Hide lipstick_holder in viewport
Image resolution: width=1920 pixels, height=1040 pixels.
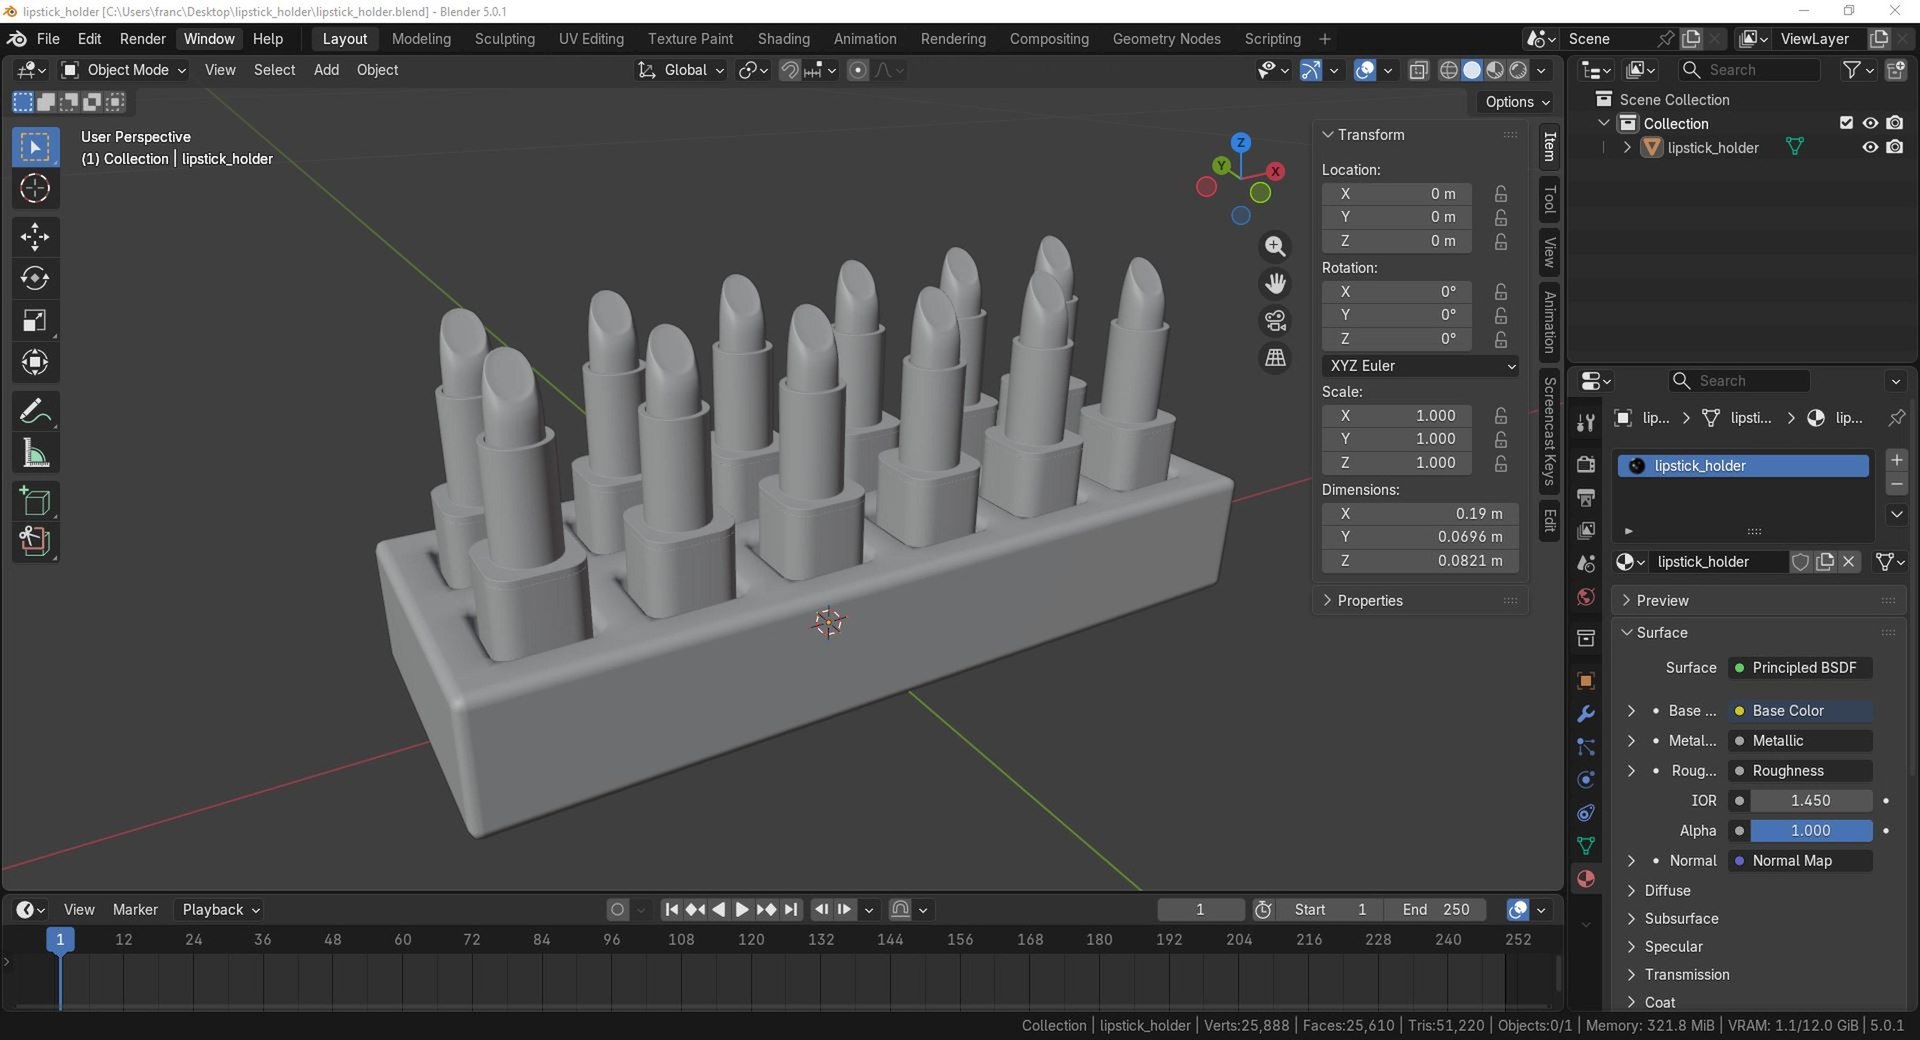(x=1869, y=147)
